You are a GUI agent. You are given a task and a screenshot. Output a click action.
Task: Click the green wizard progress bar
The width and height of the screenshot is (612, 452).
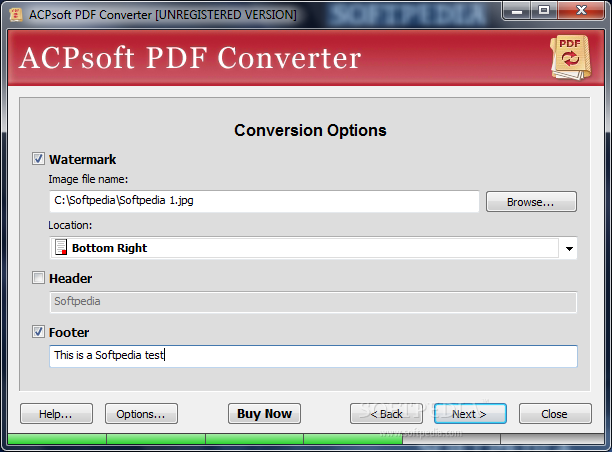point(306,439)
